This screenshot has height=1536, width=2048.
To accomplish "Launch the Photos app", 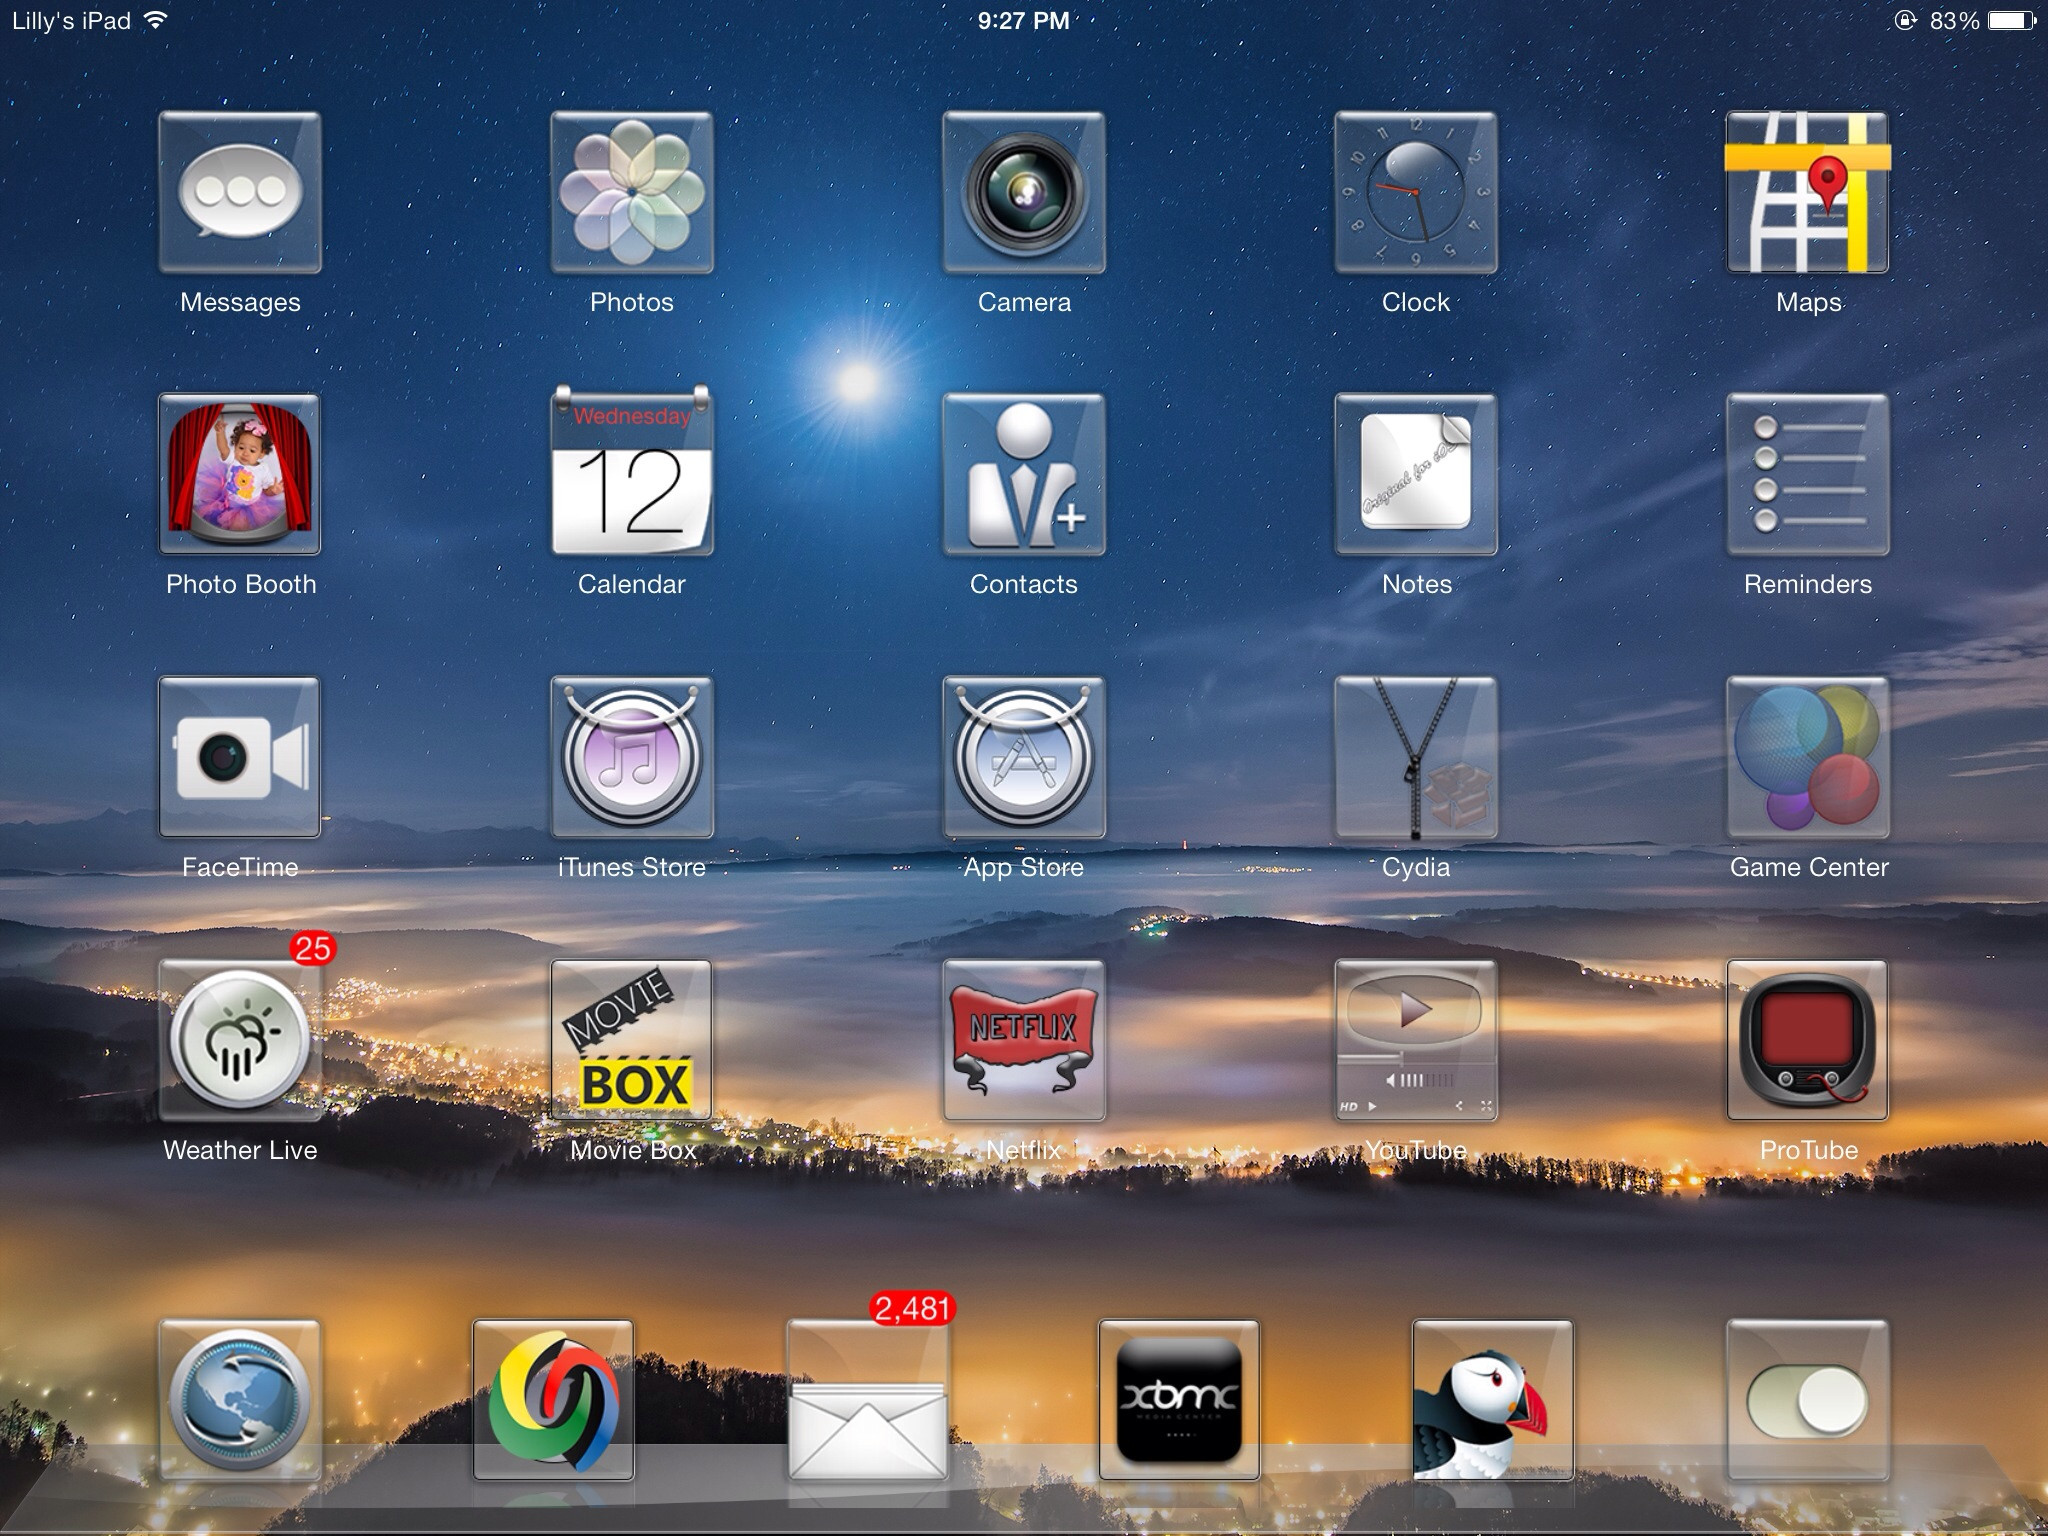I will (x=632, y=192).
